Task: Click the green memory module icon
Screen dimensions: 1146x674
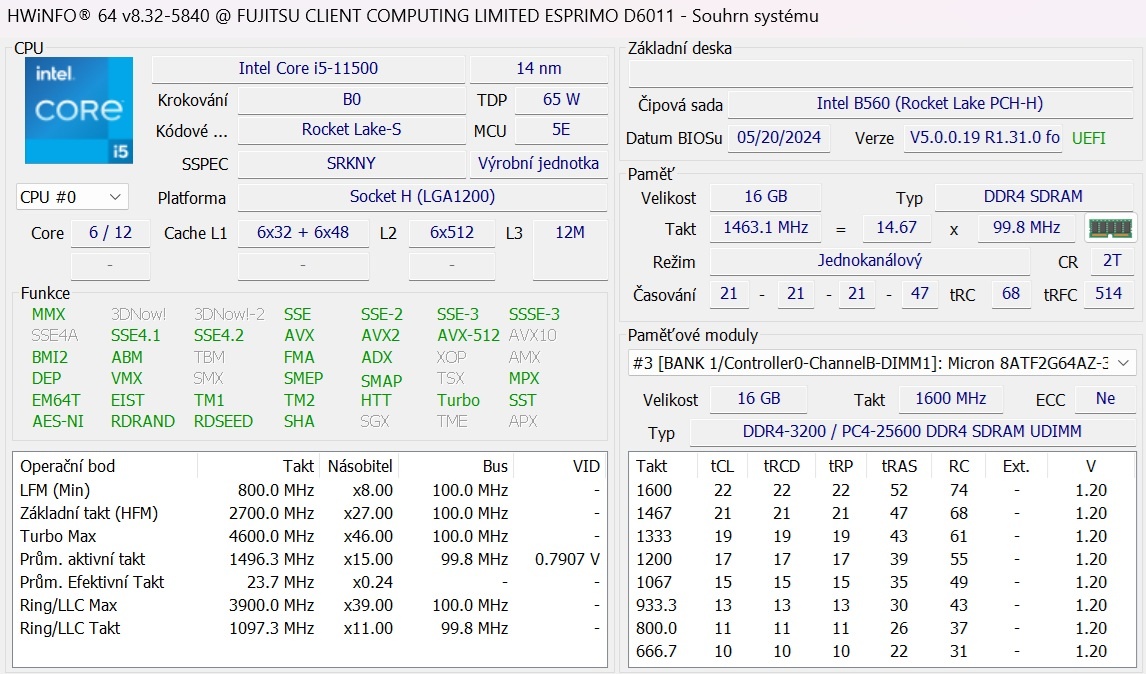Action: [1110, 228]
